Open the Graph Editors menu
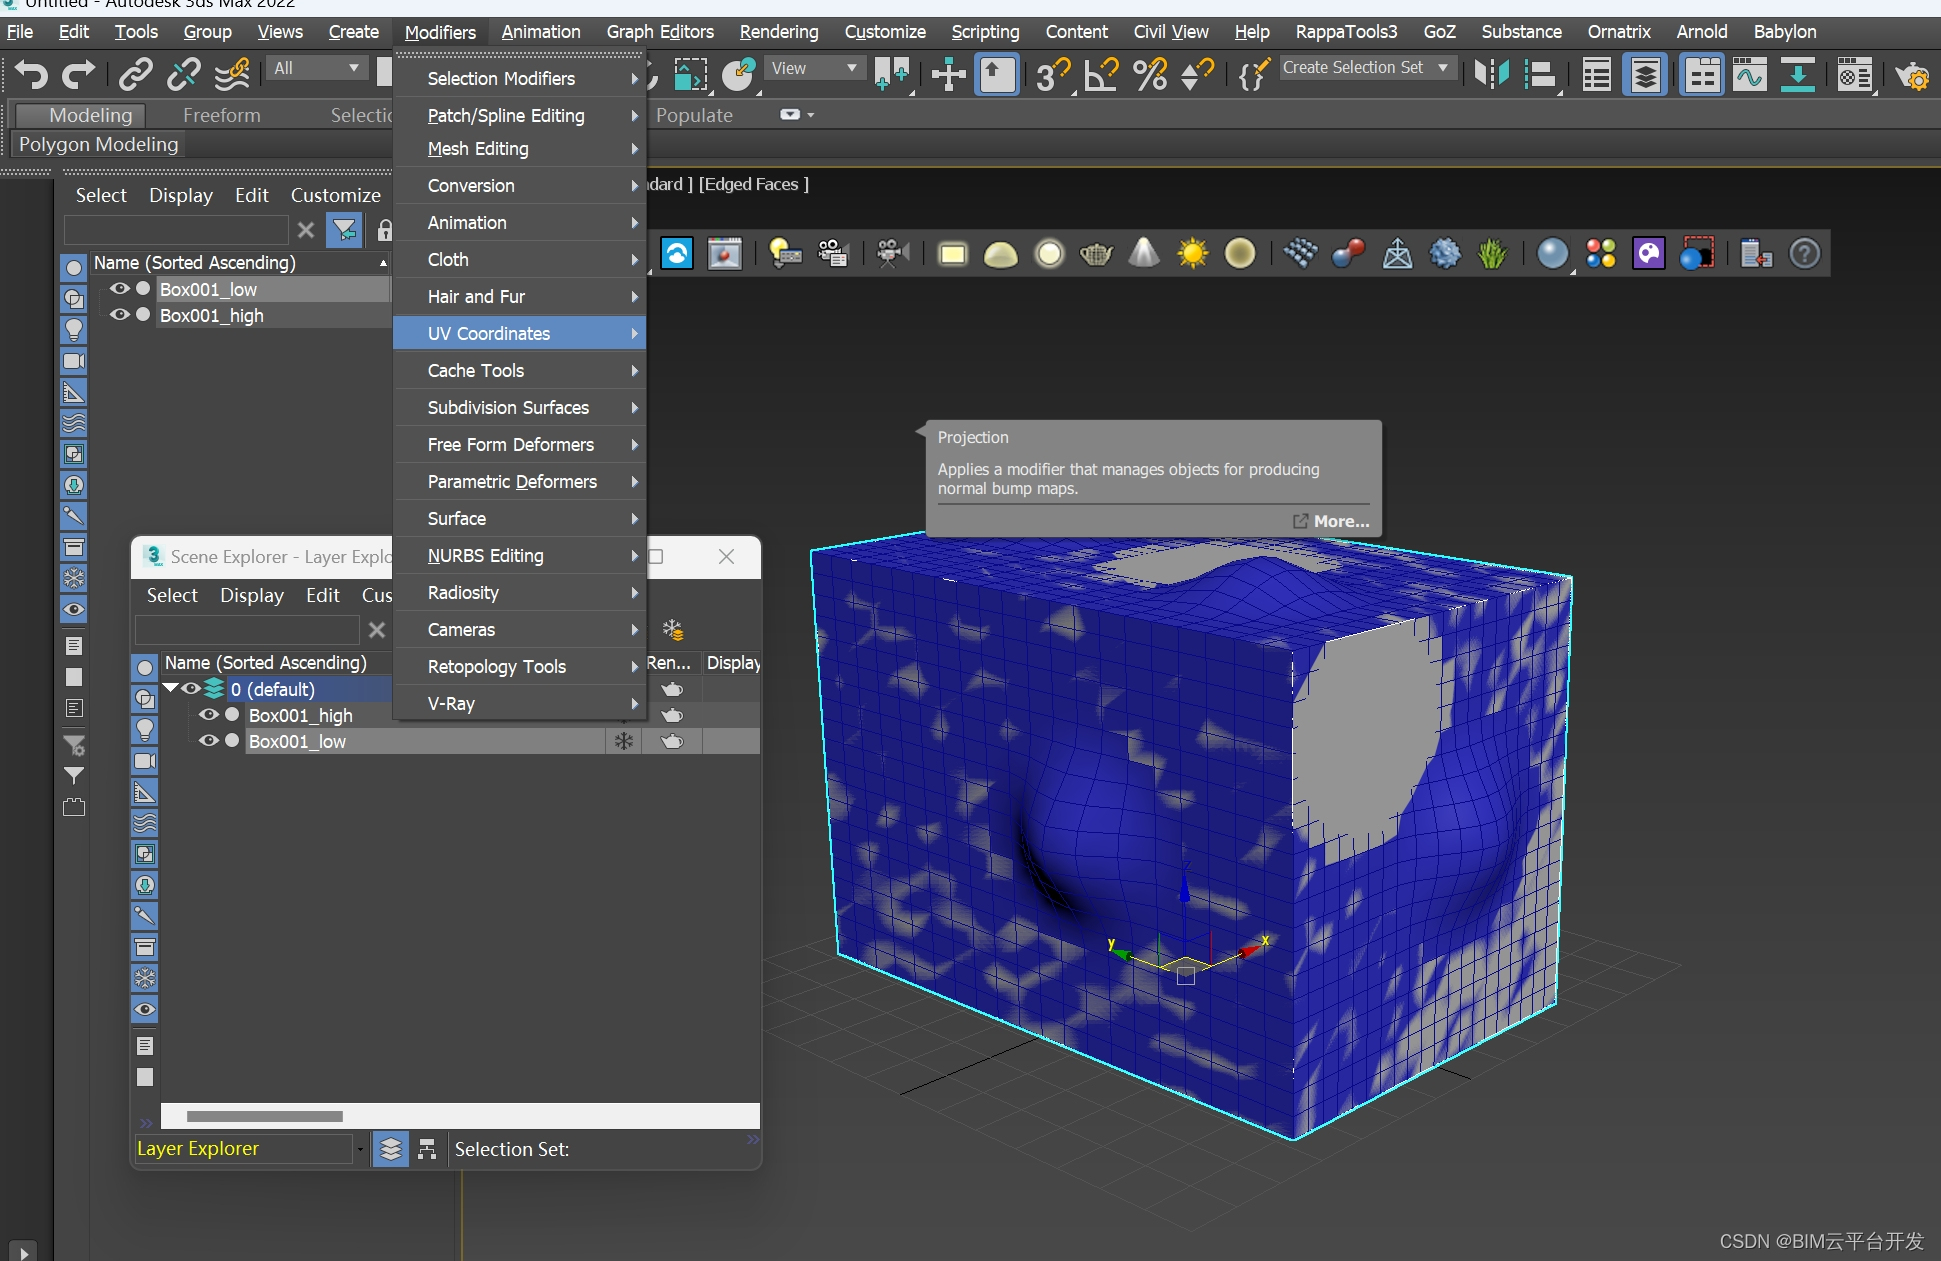Image resolution: width=1941 pixels, height=1261 pixels. pos(660,32)
